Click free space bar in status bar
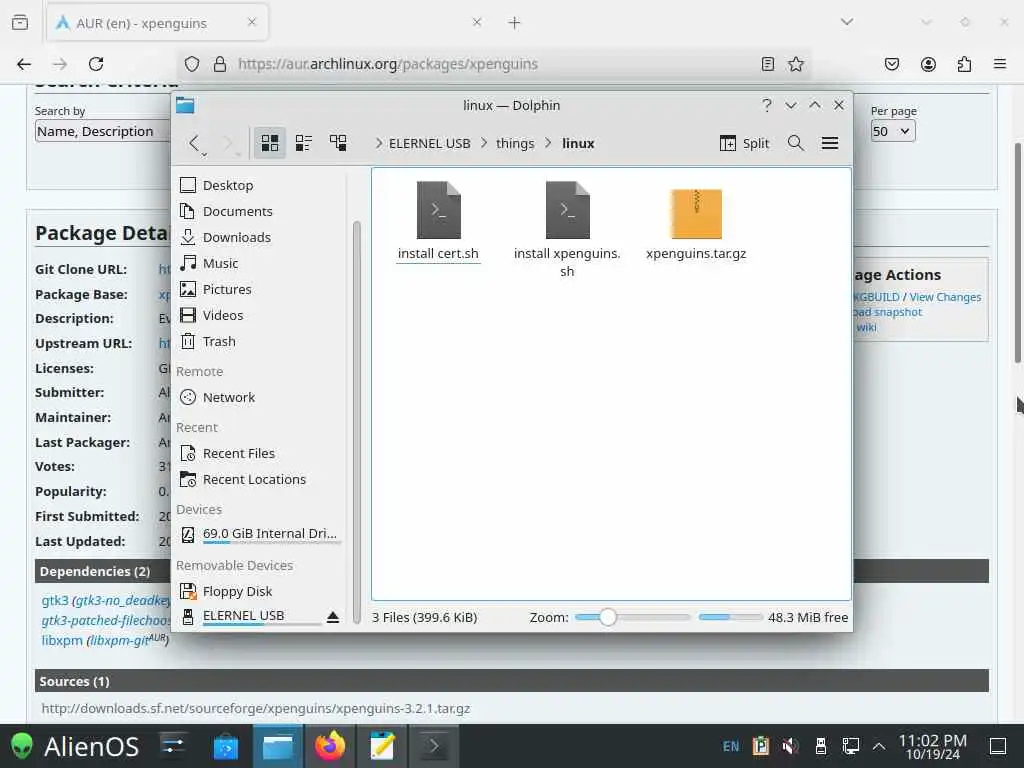Image resolution: width=1024 pixels, height=768 pixels. (730, 617)
